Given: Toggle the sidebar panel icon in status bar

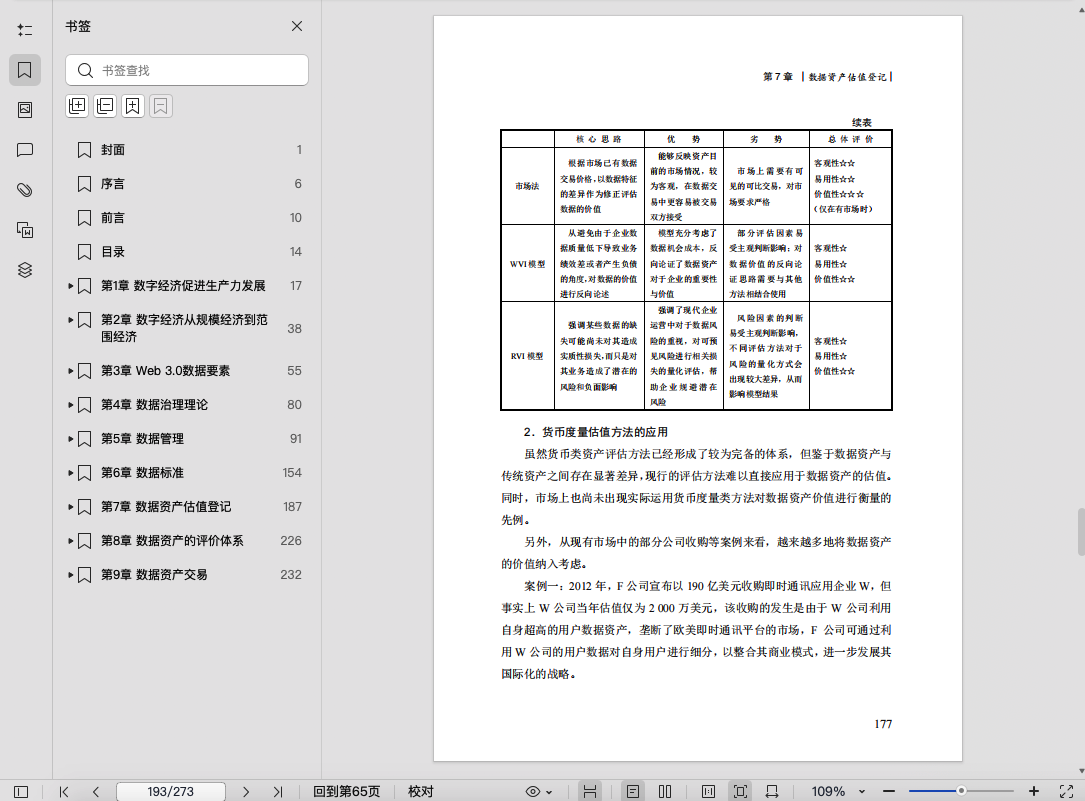Looking at the screenshot, I should [x=21, y=791].
